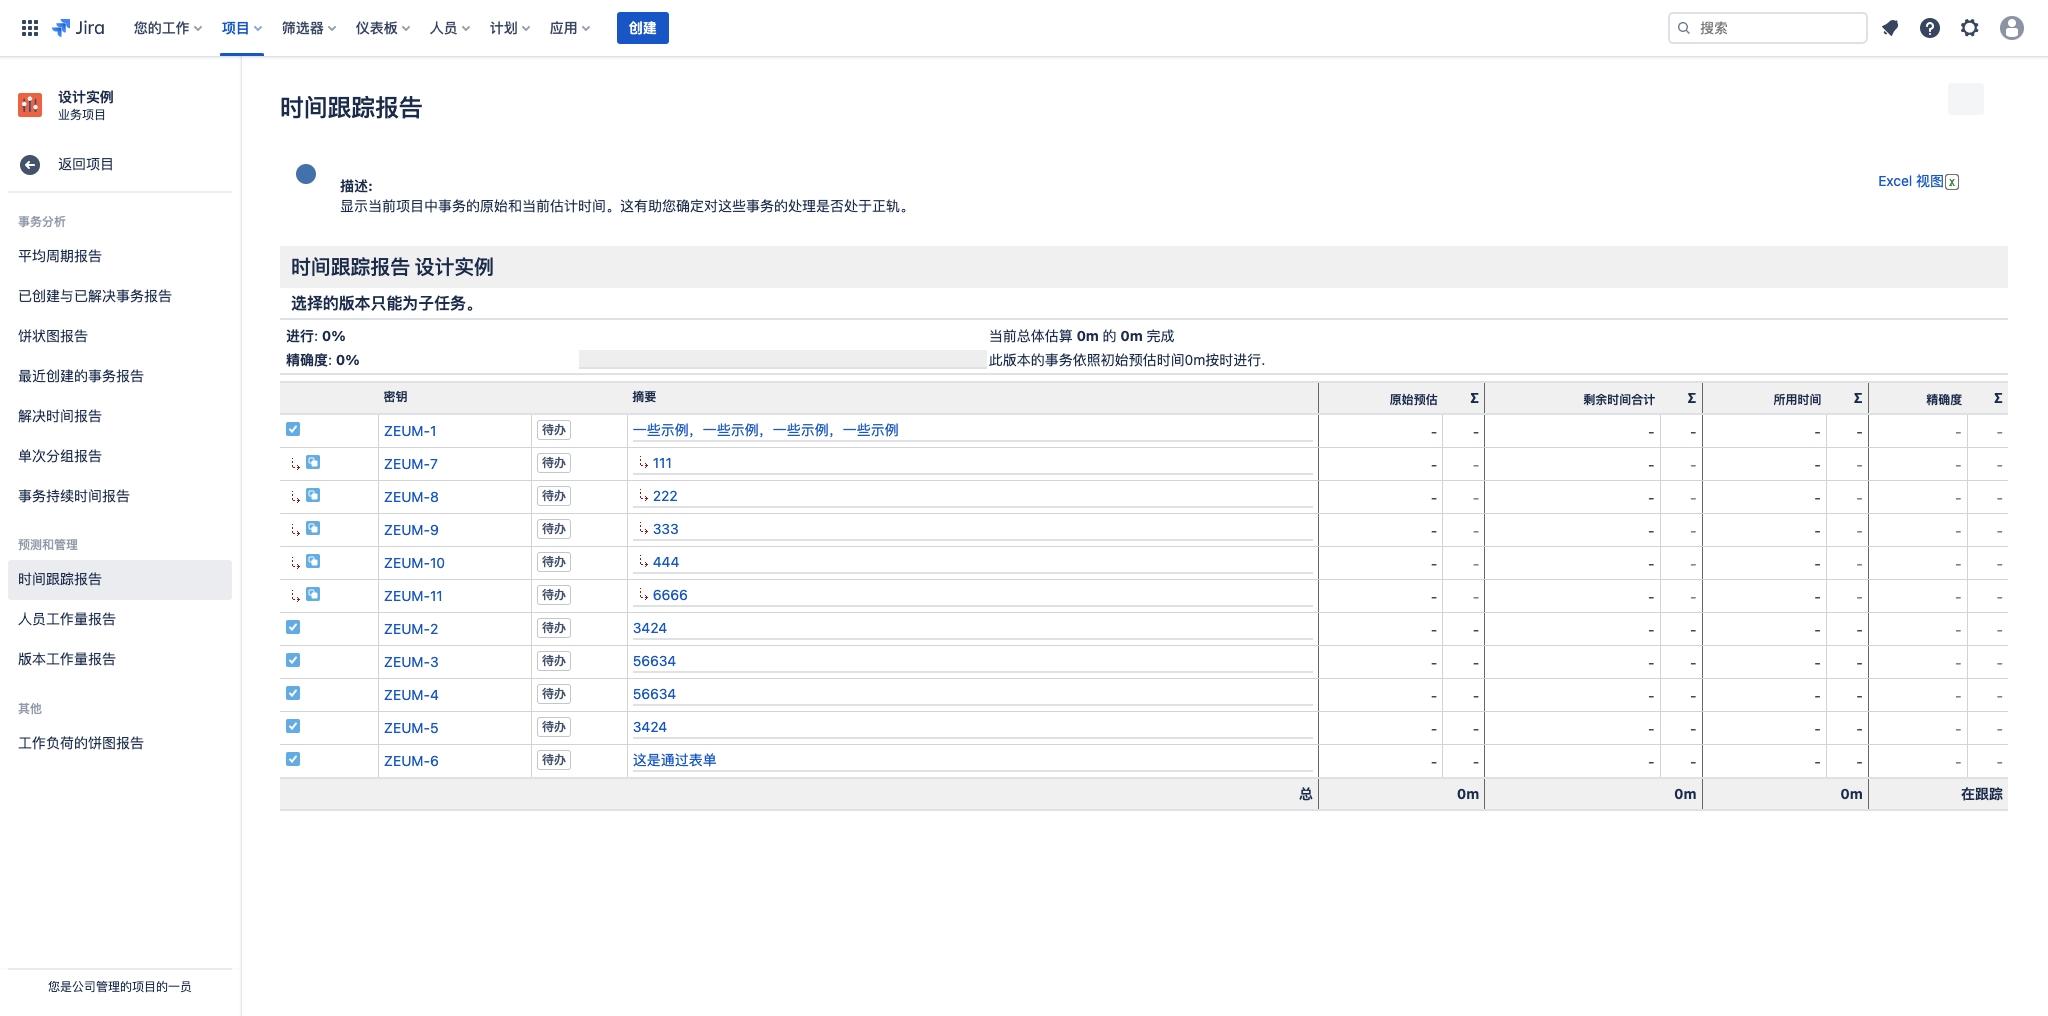
Task: Open the user profile avatar
Action: [x=2012, y=28]
